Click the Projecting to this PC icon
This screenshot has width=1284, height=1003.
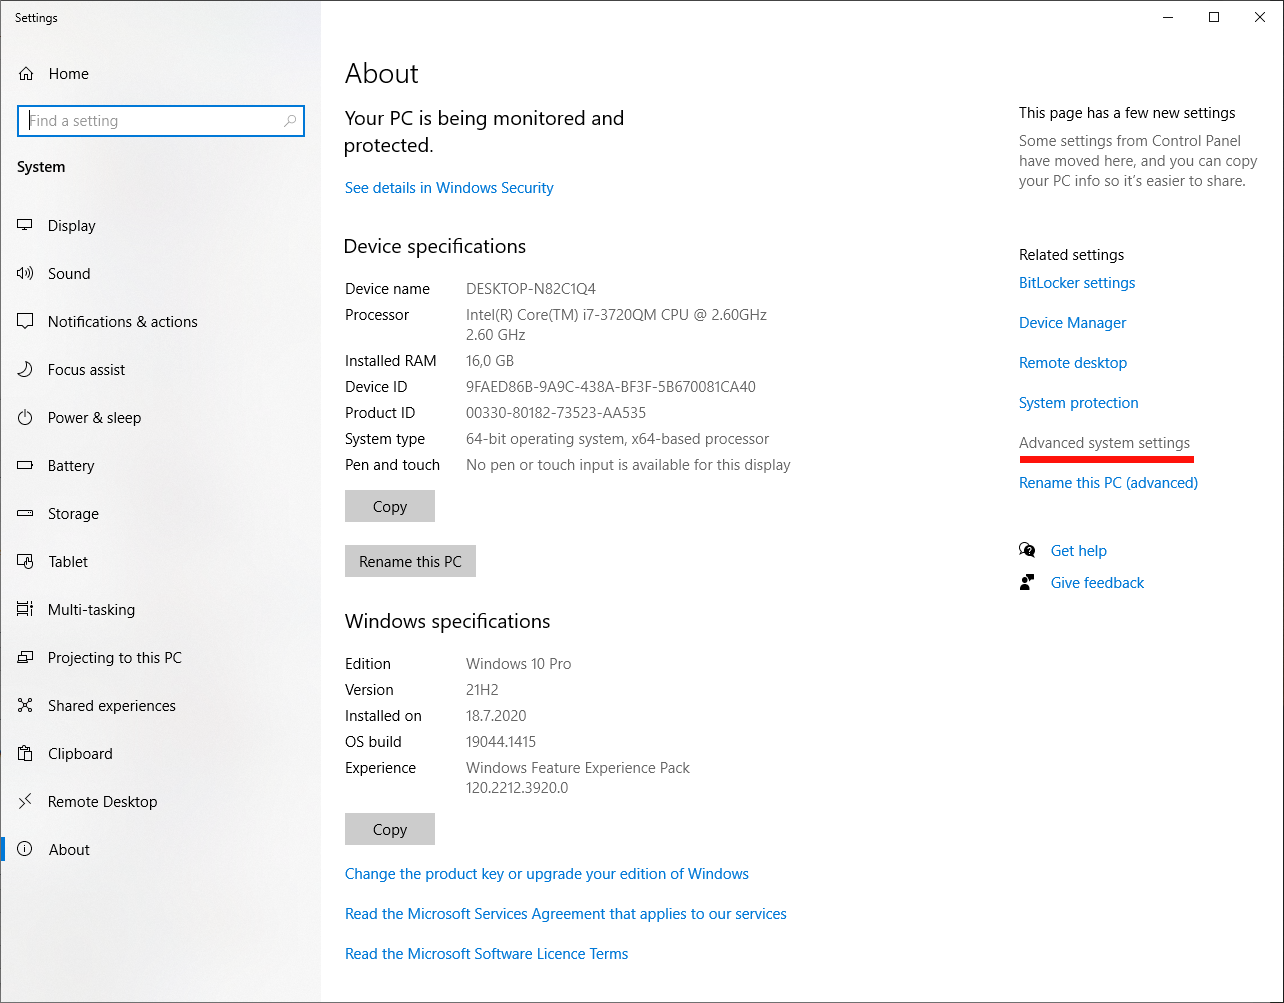(x=25, y=657)
